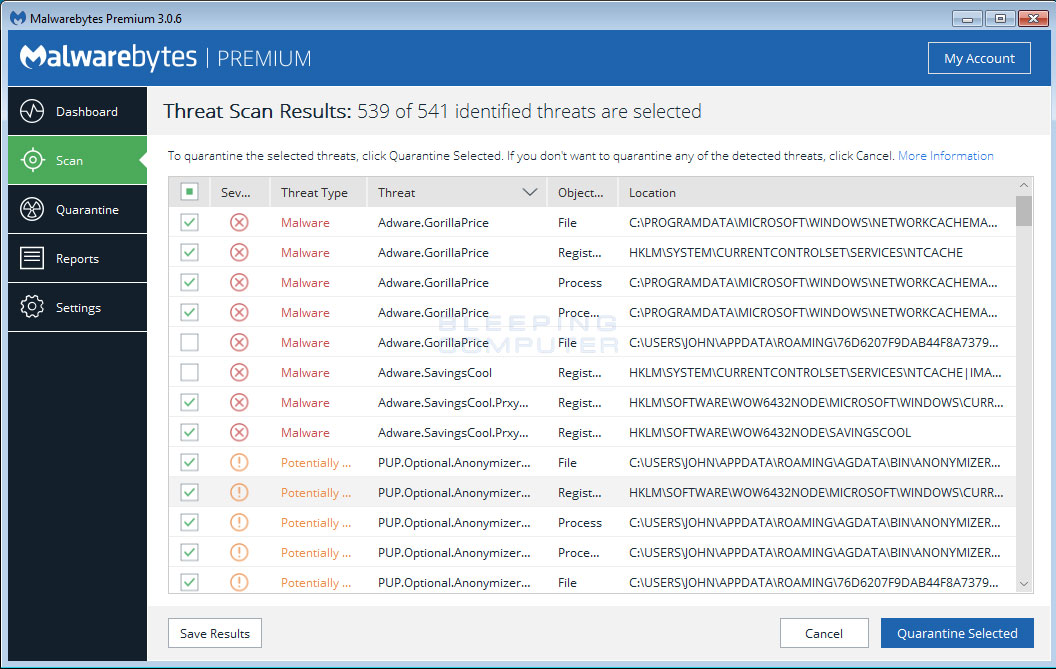
Task: Click the orange warning icon on first PUP.Optional.Anonymizer row
Action: [x=238, y=462]
